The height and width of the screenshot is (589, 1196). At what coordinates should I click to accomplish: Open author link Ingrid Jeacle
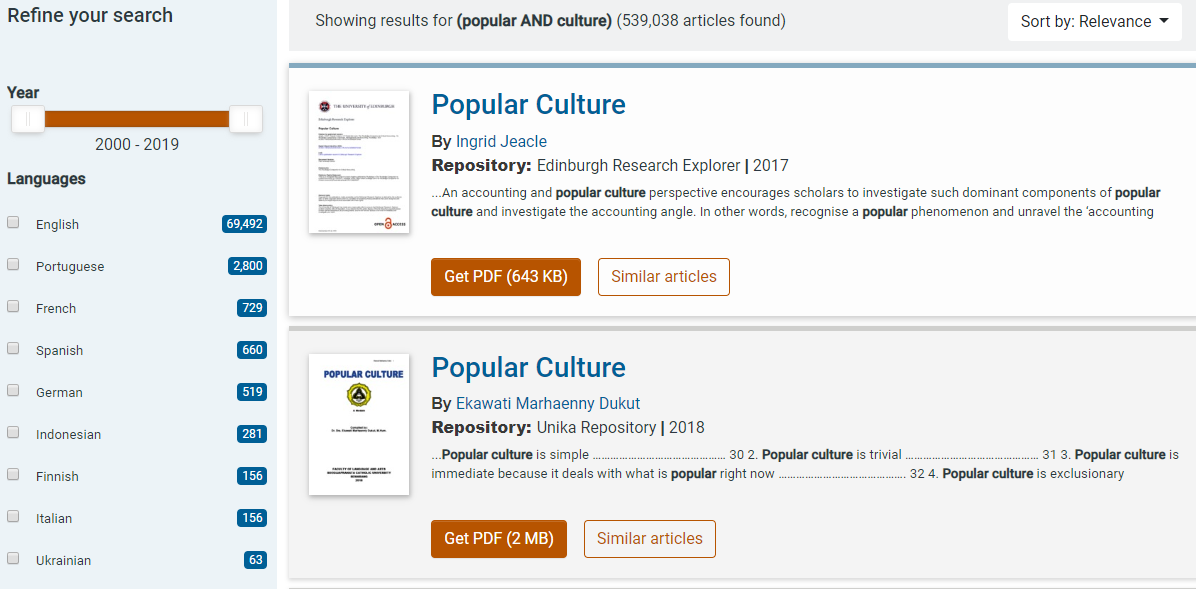[501, 141]
